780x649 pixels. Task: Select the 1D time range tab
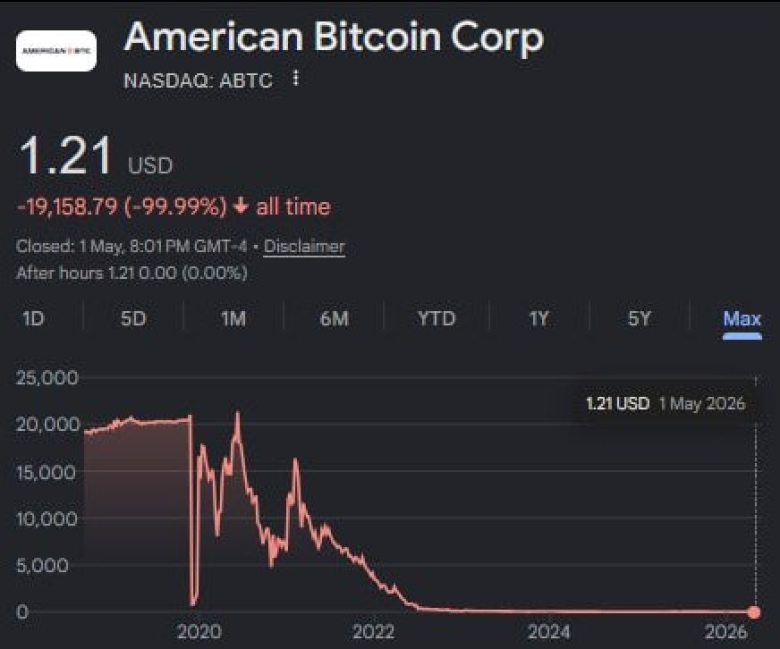(33, 318)
